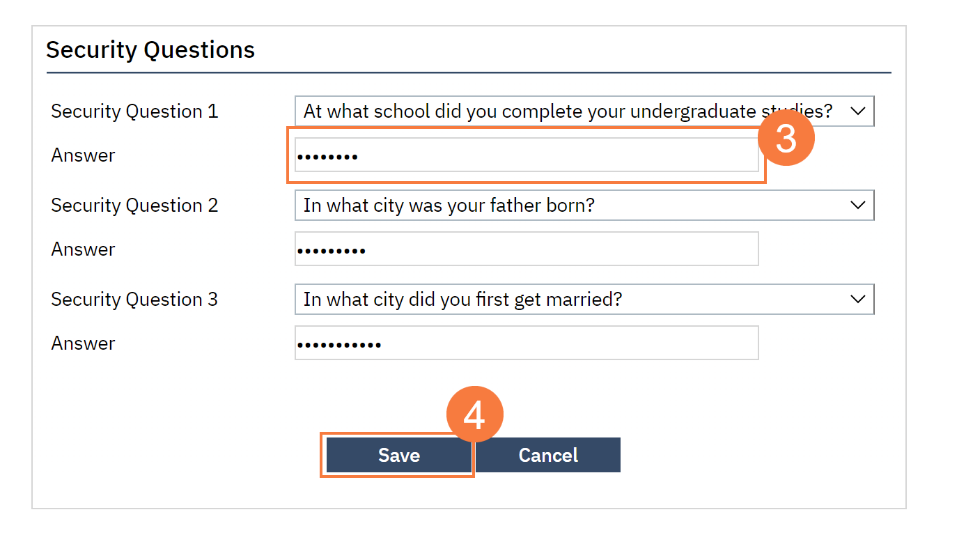Click the second 'Answer' label
This screenshot has width=966, height=558.
(83, 250)
